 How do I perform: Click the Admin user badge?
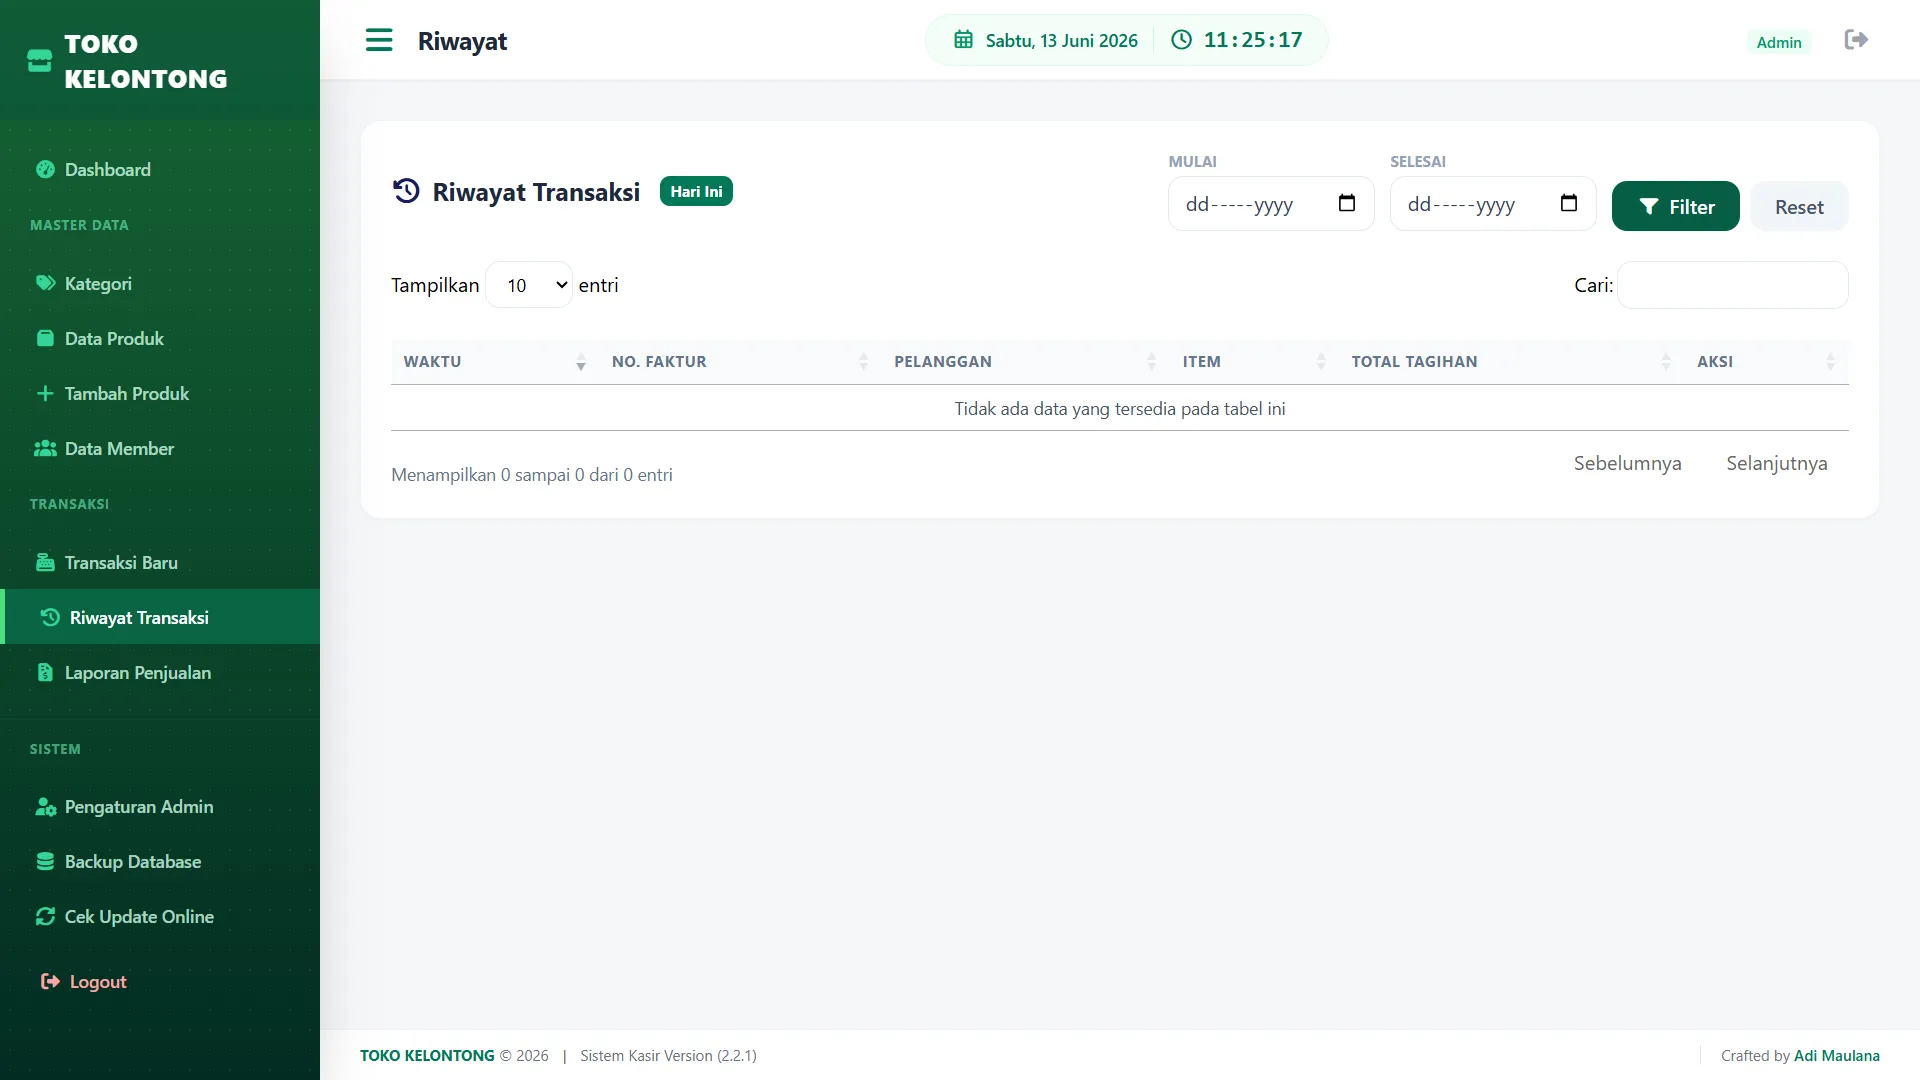point(1779,42)
